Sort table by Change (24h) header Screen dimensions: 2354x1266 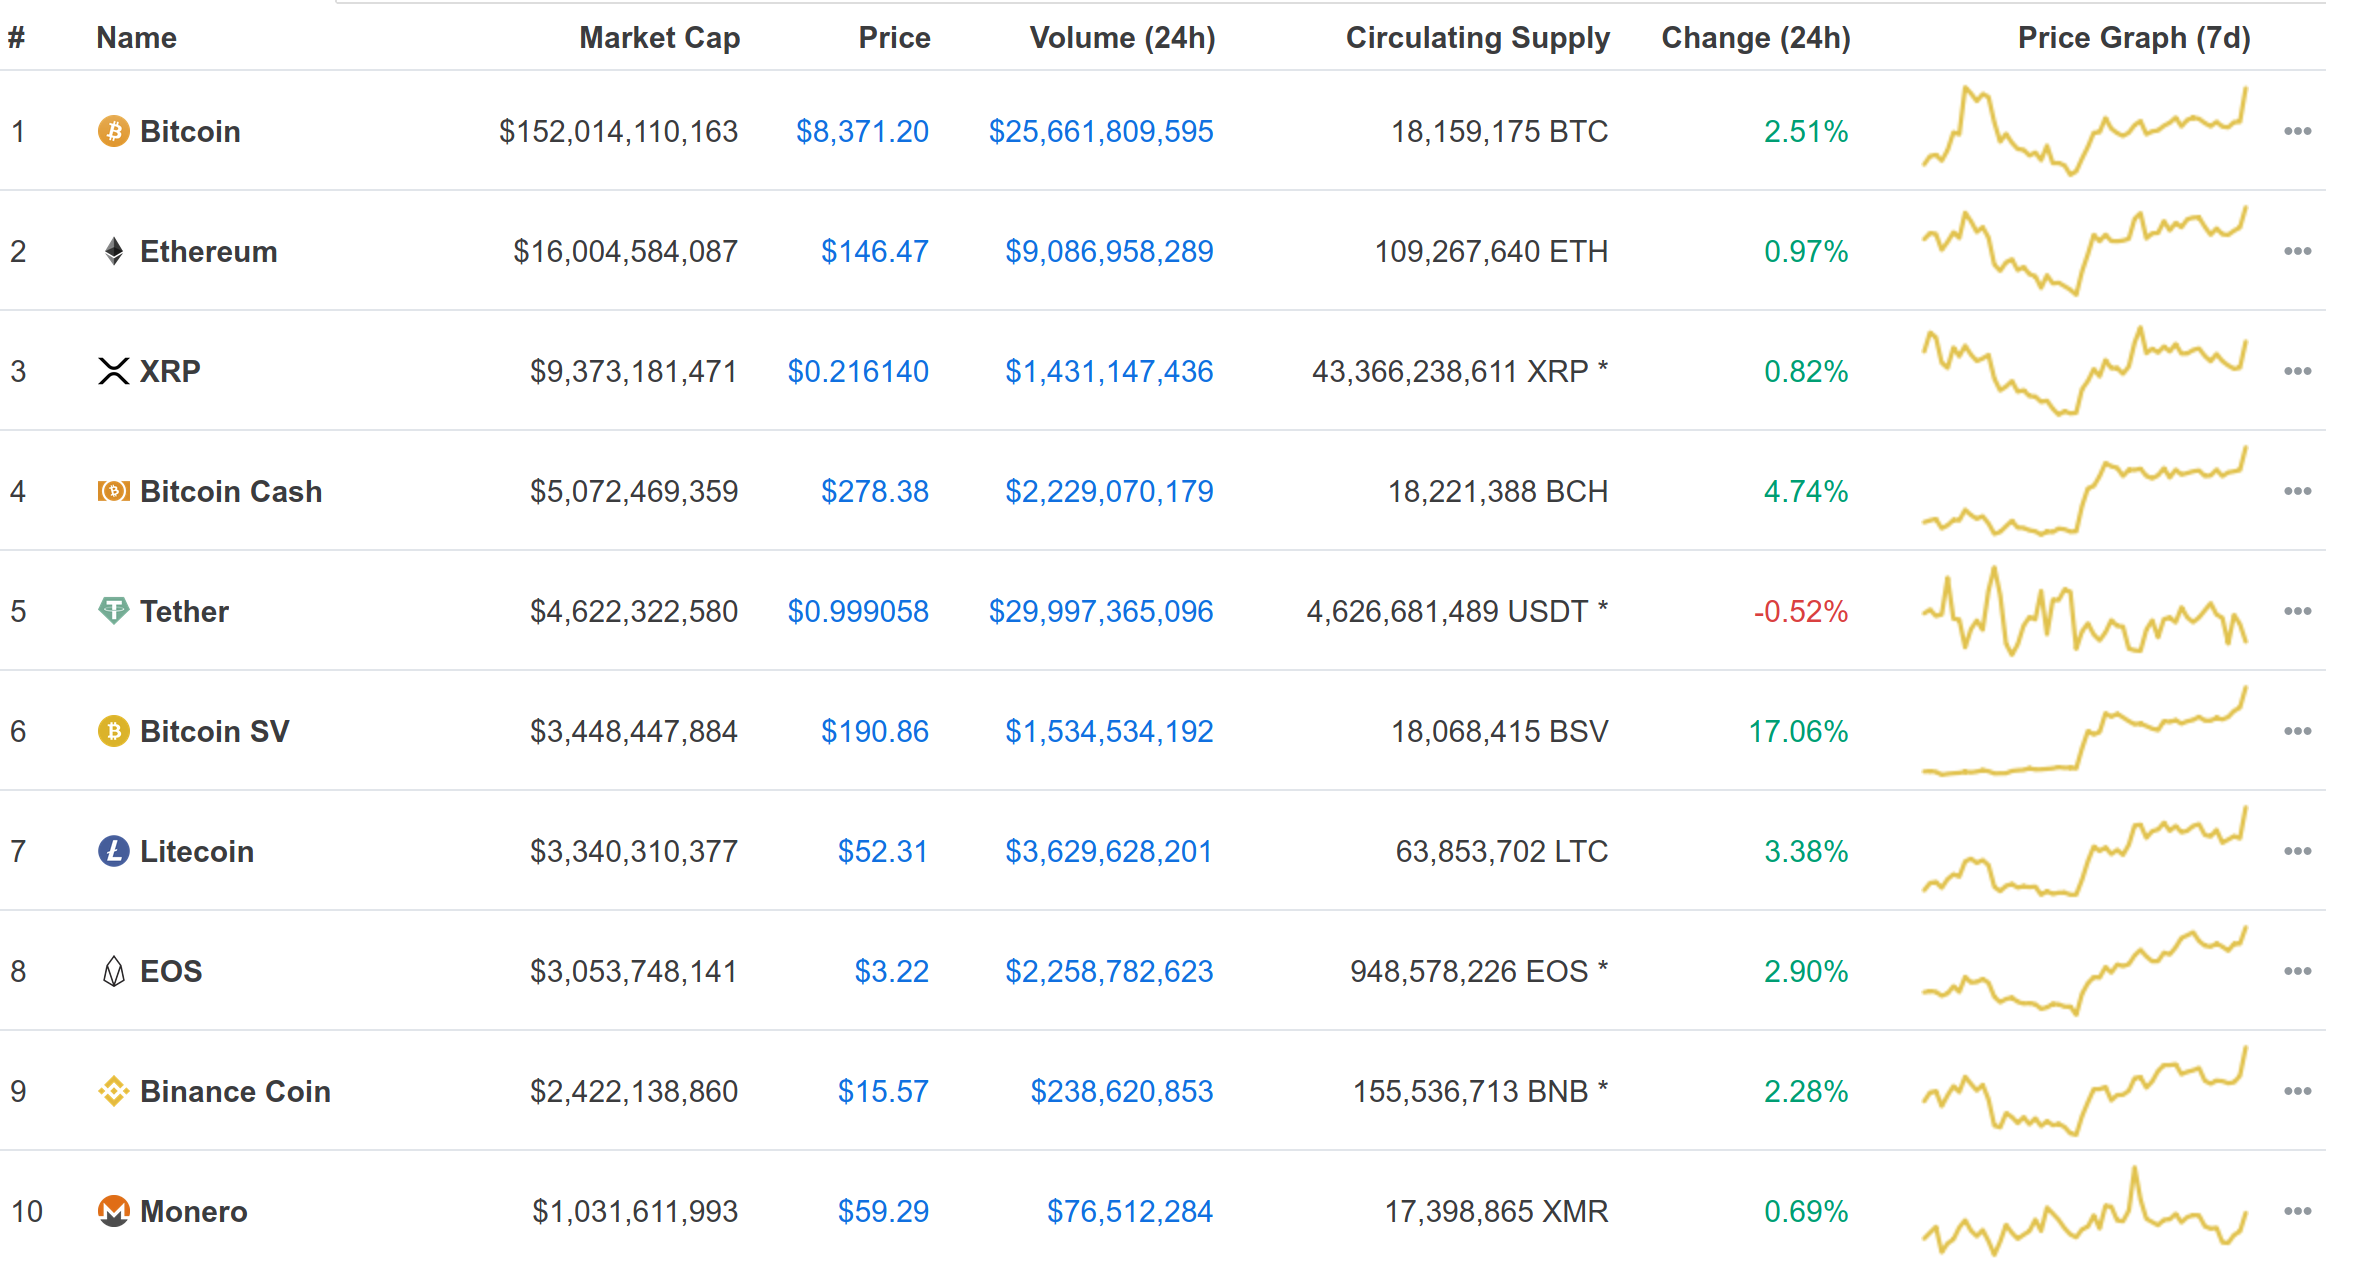tap(1756, 38)
